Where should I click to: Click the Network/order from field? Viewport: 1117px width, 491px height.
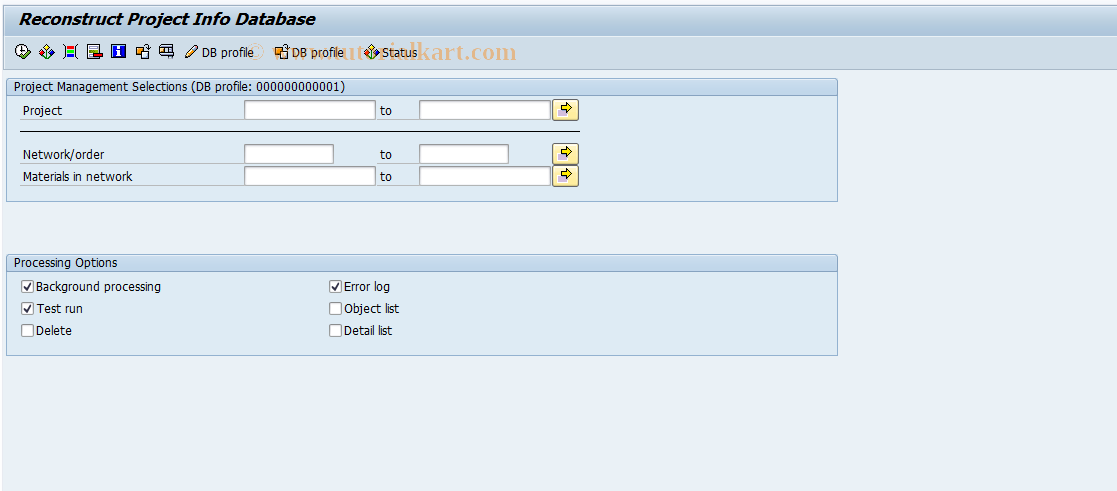tap(289, 154)
